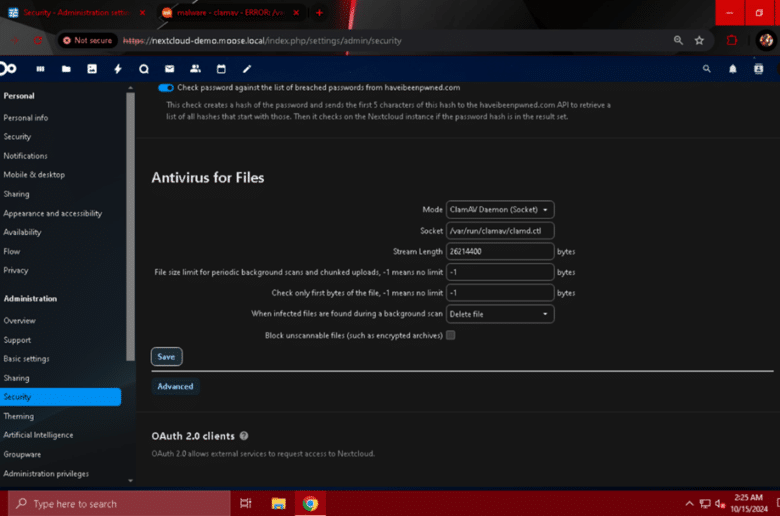Click the Socket path input field

tap(500, 230)
